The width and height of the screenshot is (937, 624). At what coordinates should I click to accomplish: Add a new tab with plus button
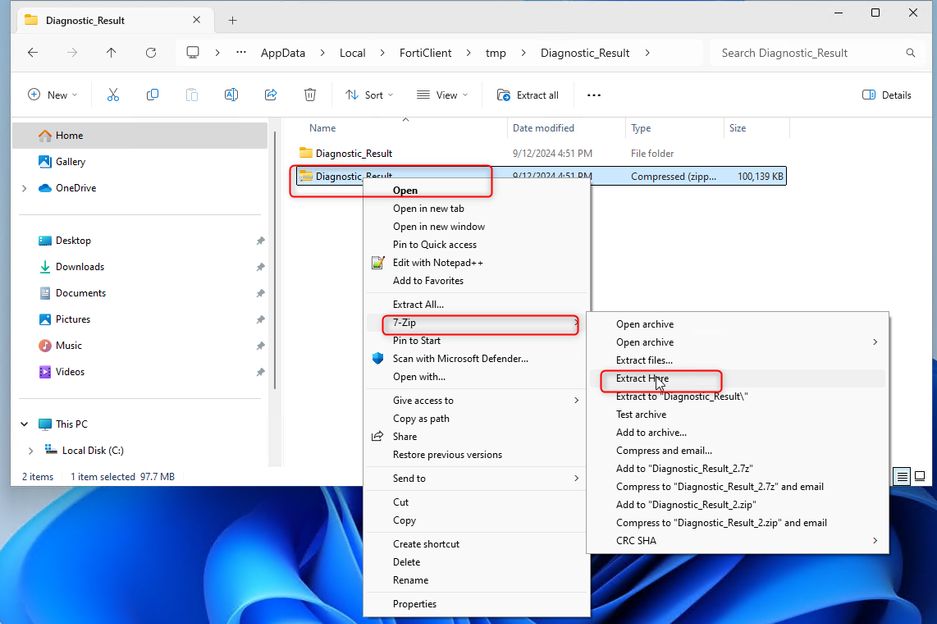pos(232,20)
